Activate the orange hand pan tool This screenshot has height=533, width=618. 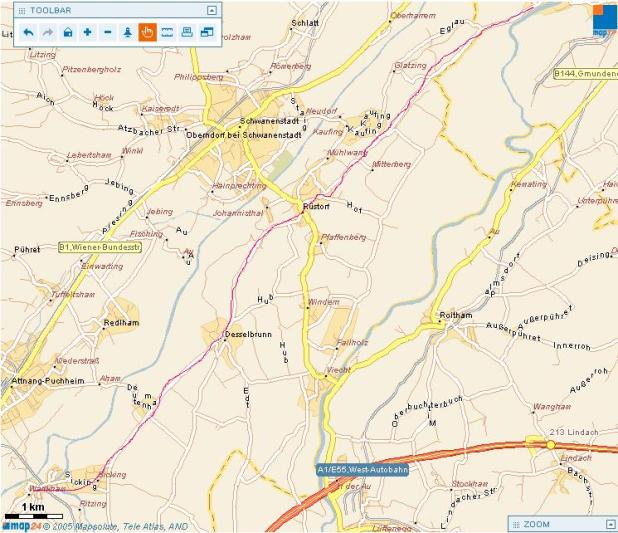147,32
